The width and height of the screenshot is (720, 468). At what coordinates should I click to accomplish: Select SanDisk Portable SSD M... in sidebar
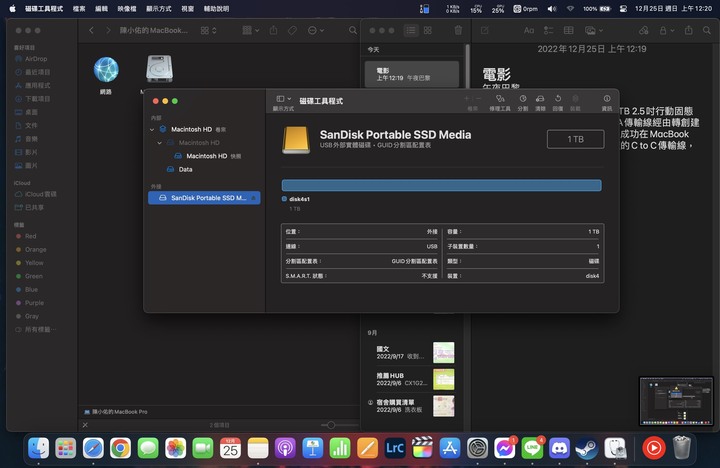(x=204, y=198)
